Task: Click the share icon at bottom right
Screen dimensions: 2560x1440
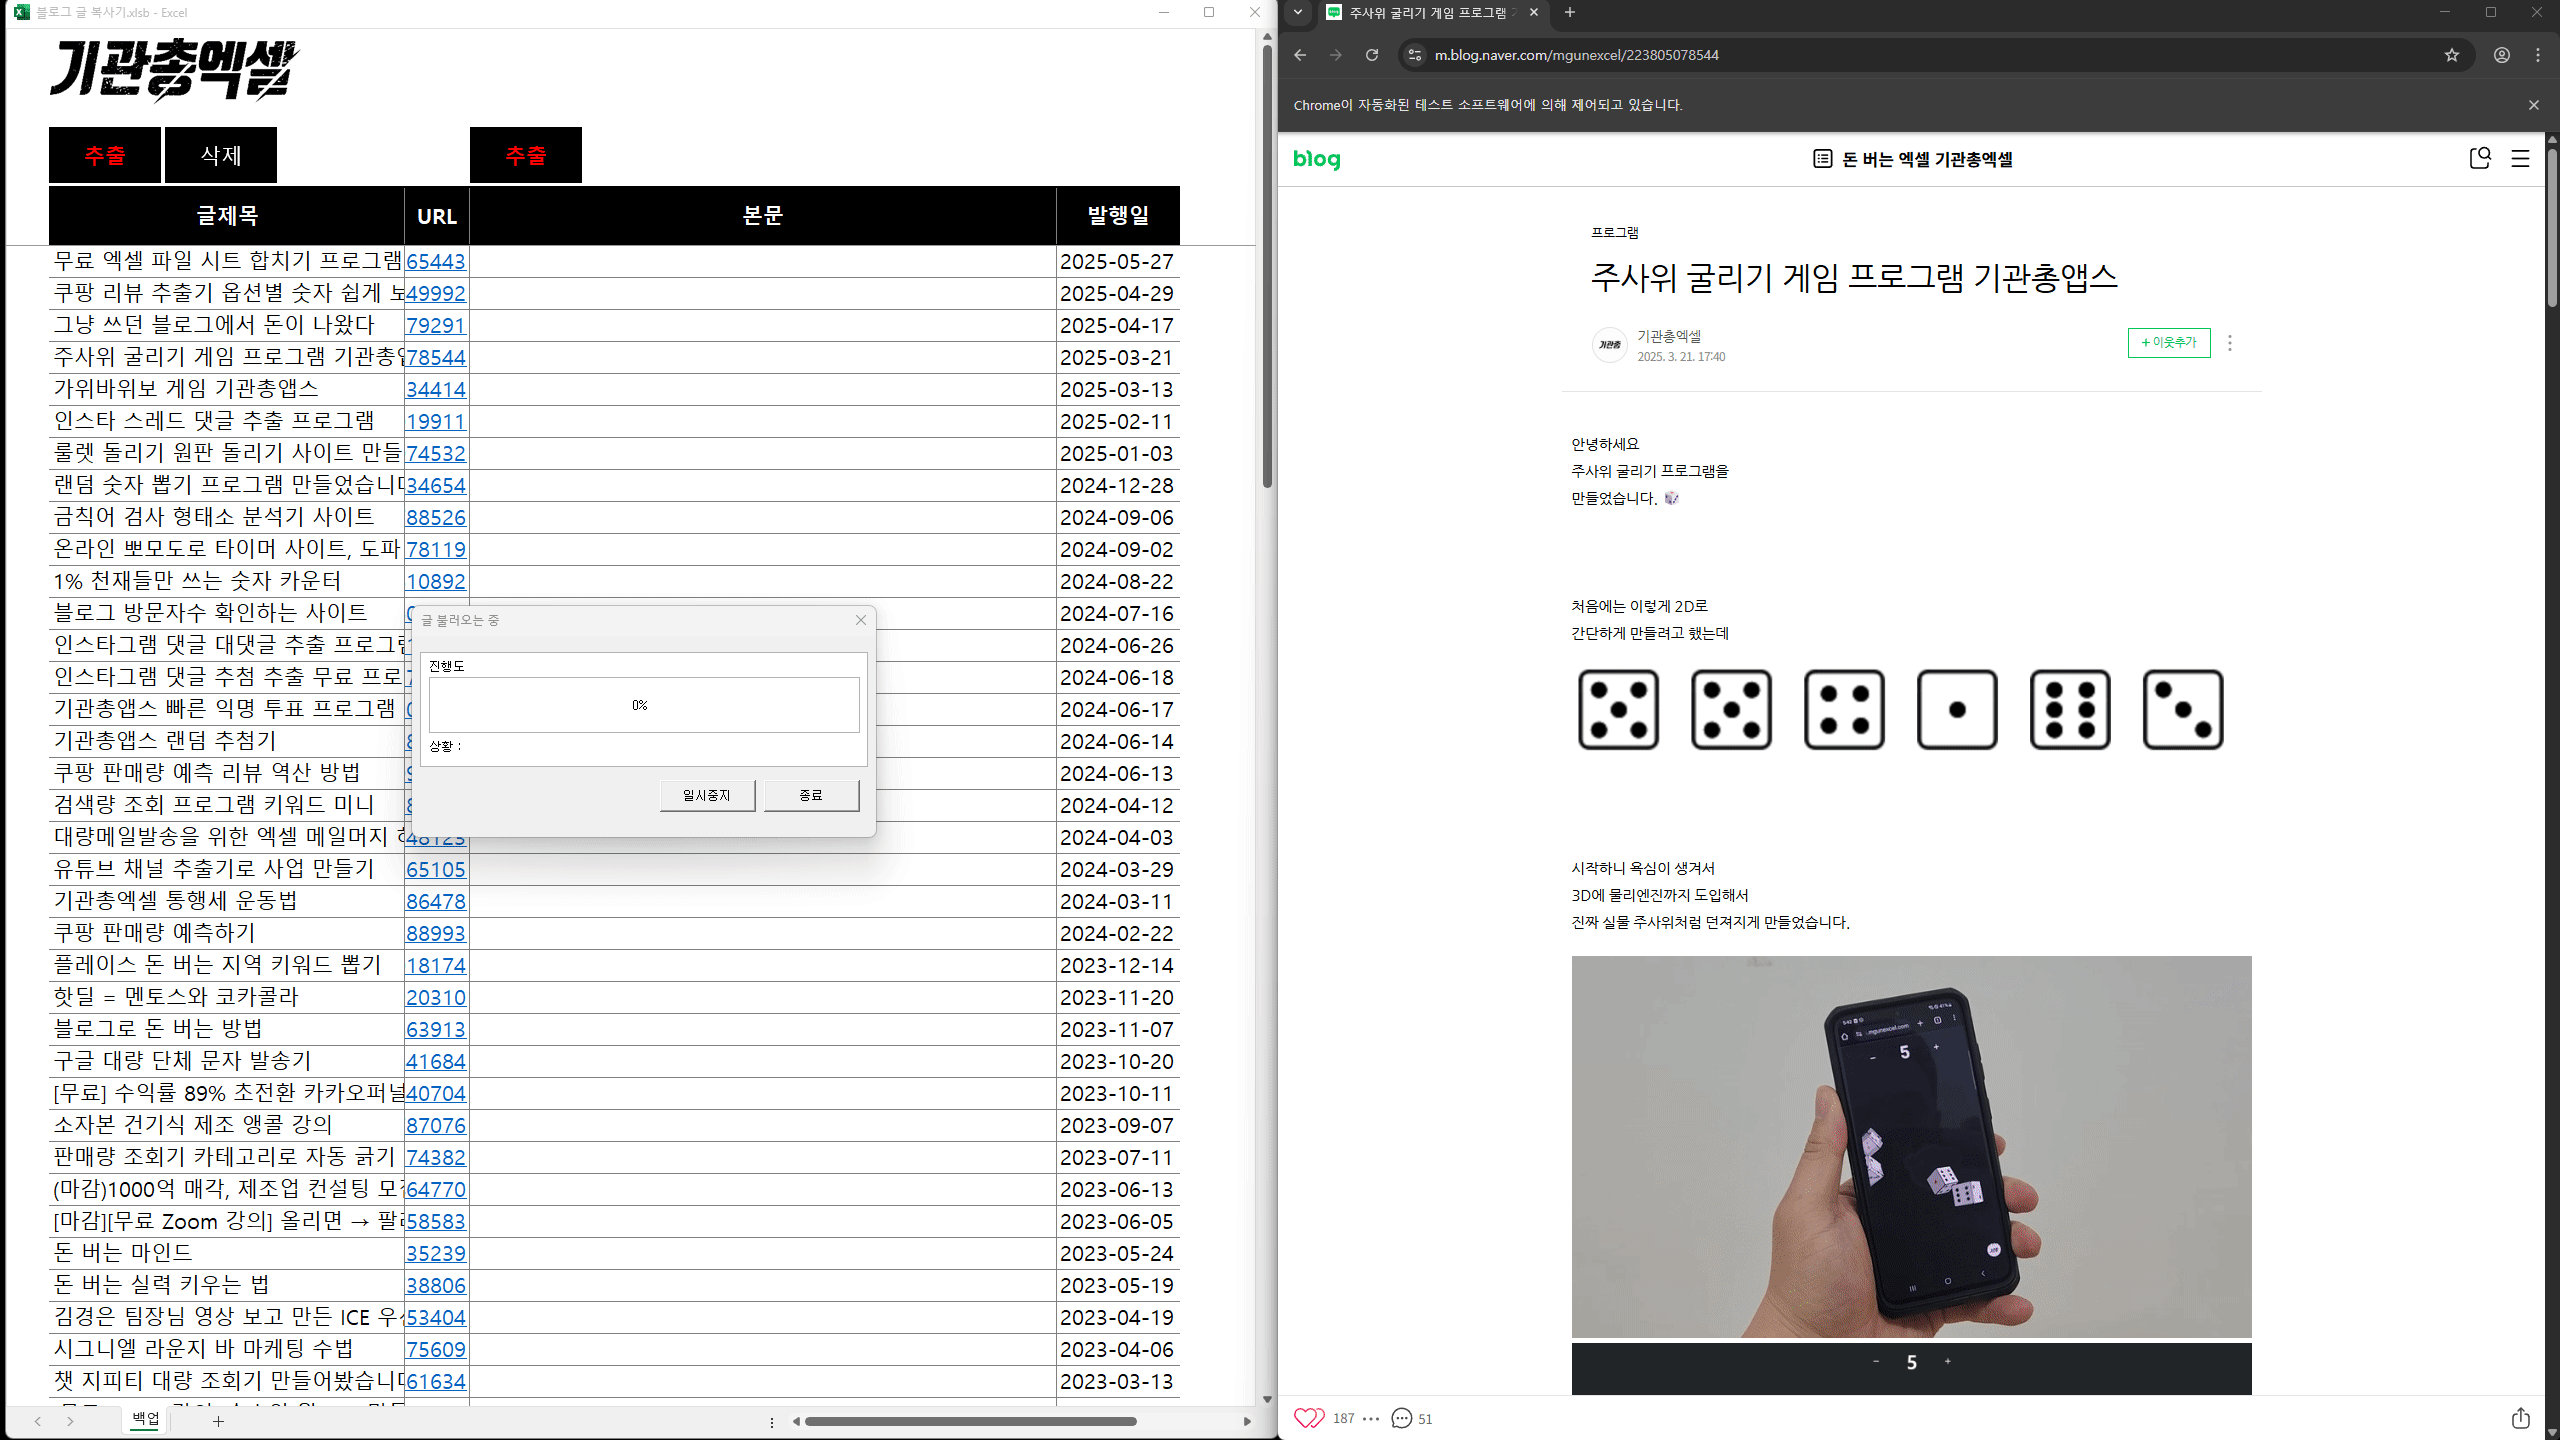Action: tap(2520, 1418)
